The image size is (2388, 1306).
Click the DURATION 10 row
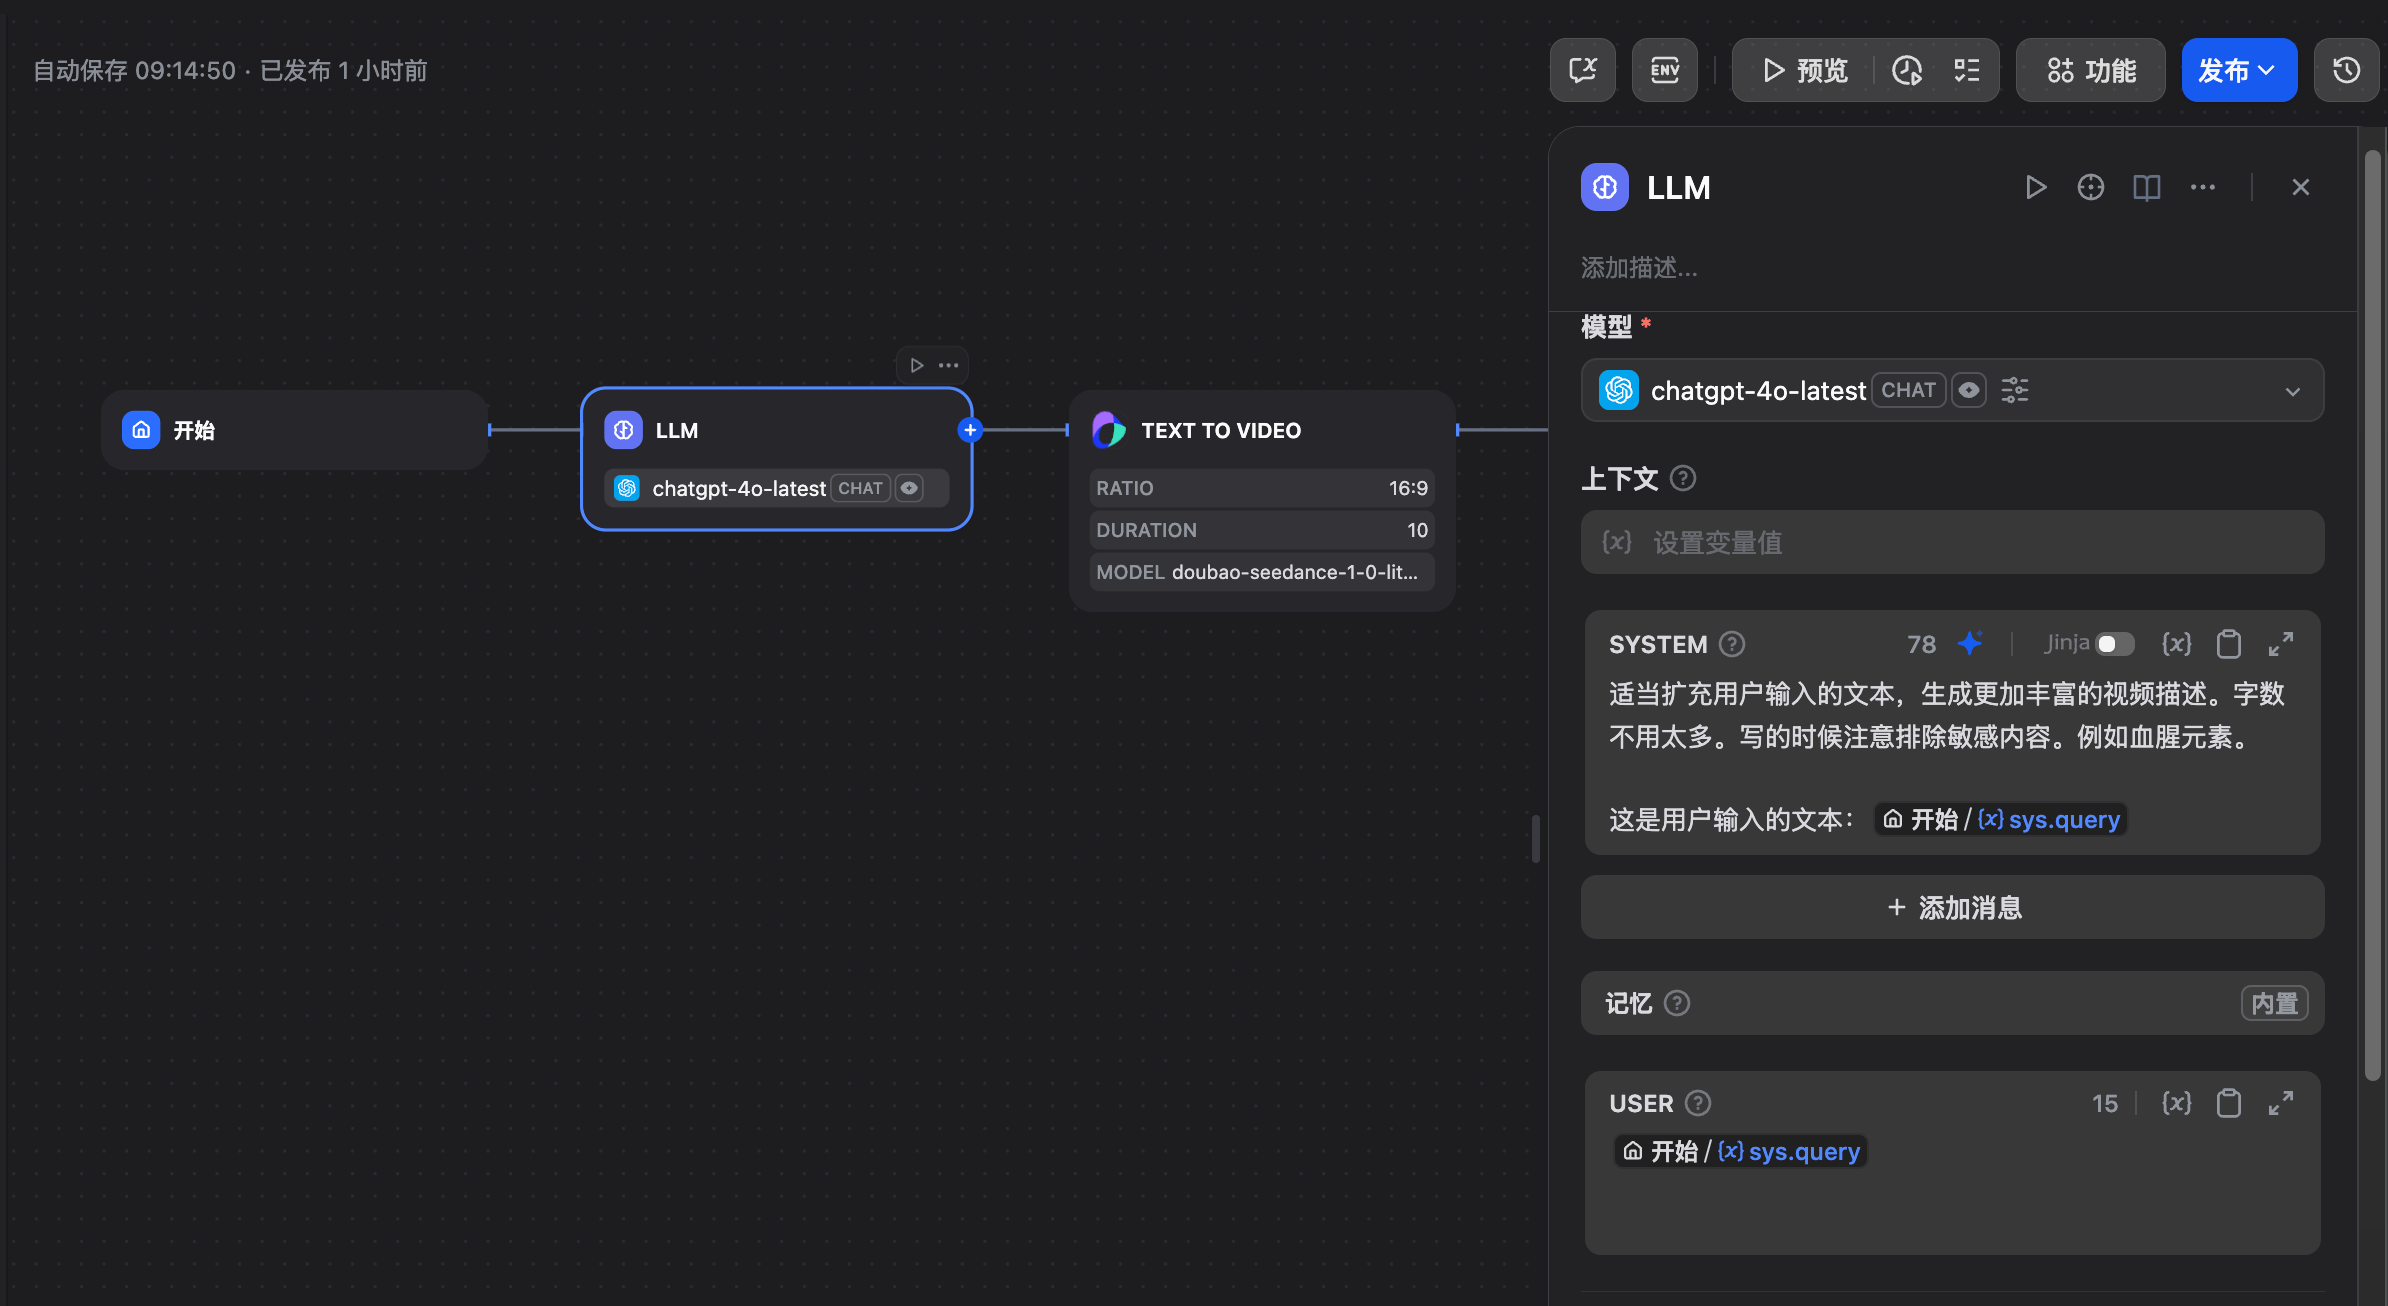point(1262,530)
